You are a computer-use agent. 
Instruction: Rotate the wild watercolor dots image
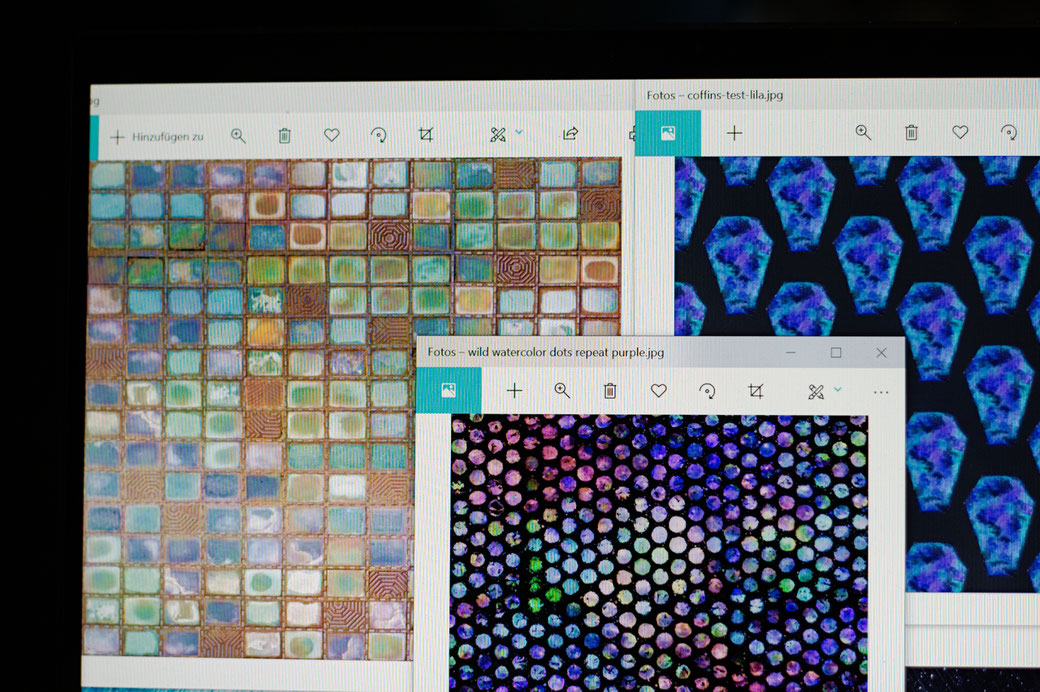[707, 391]
